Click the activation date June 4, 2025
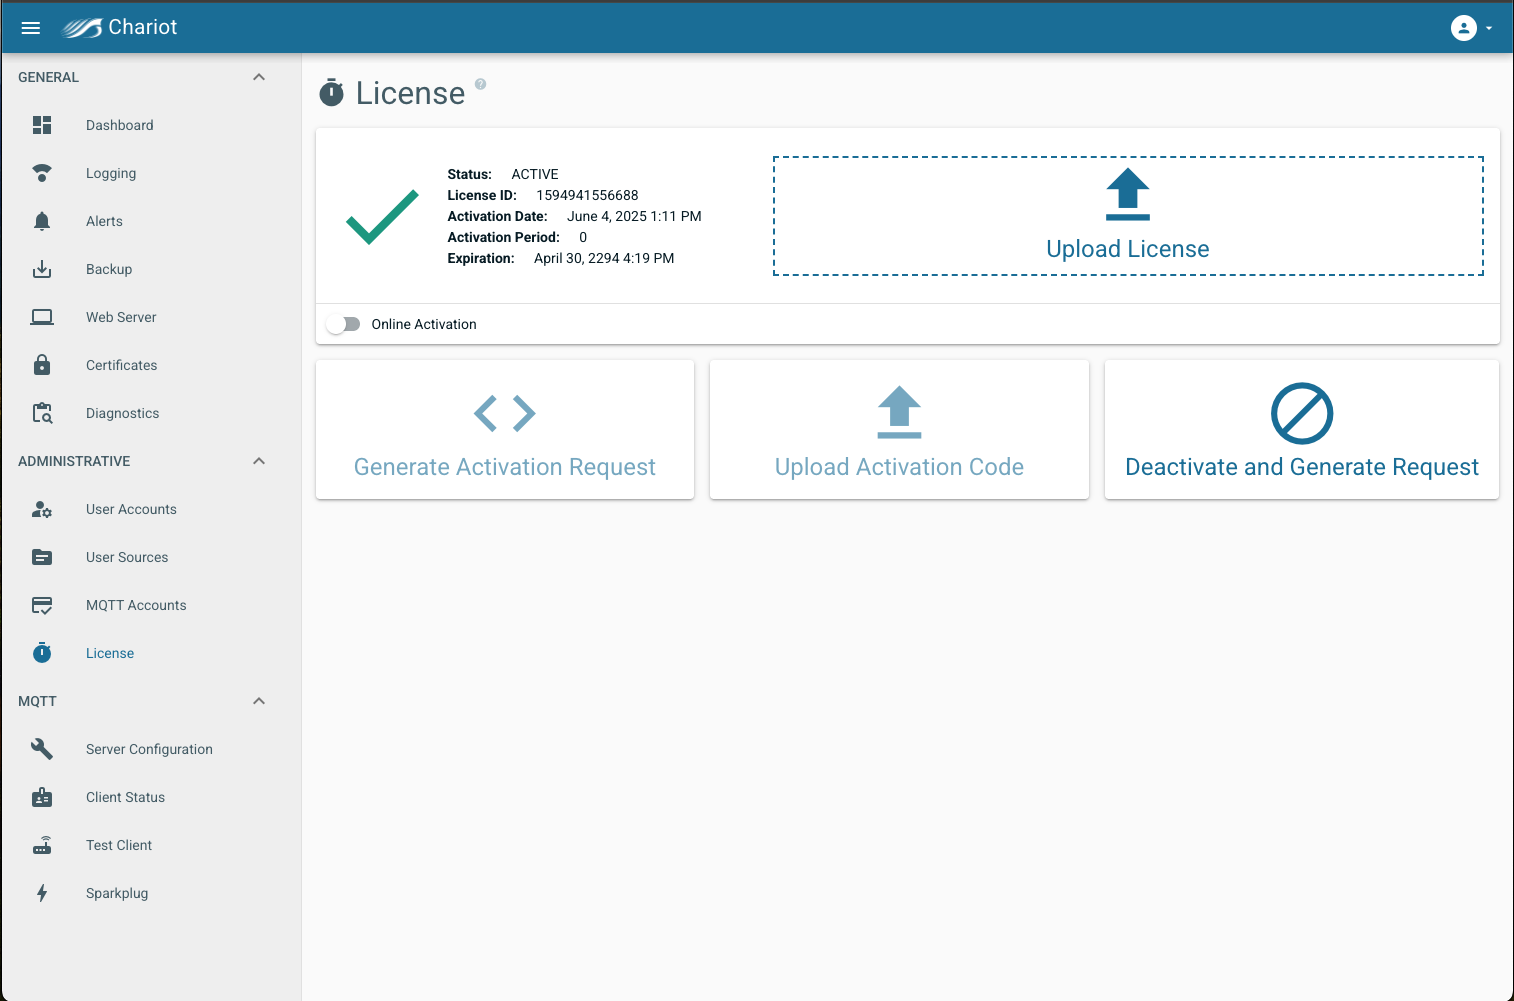1514x1001 pixels. [634, 216]
